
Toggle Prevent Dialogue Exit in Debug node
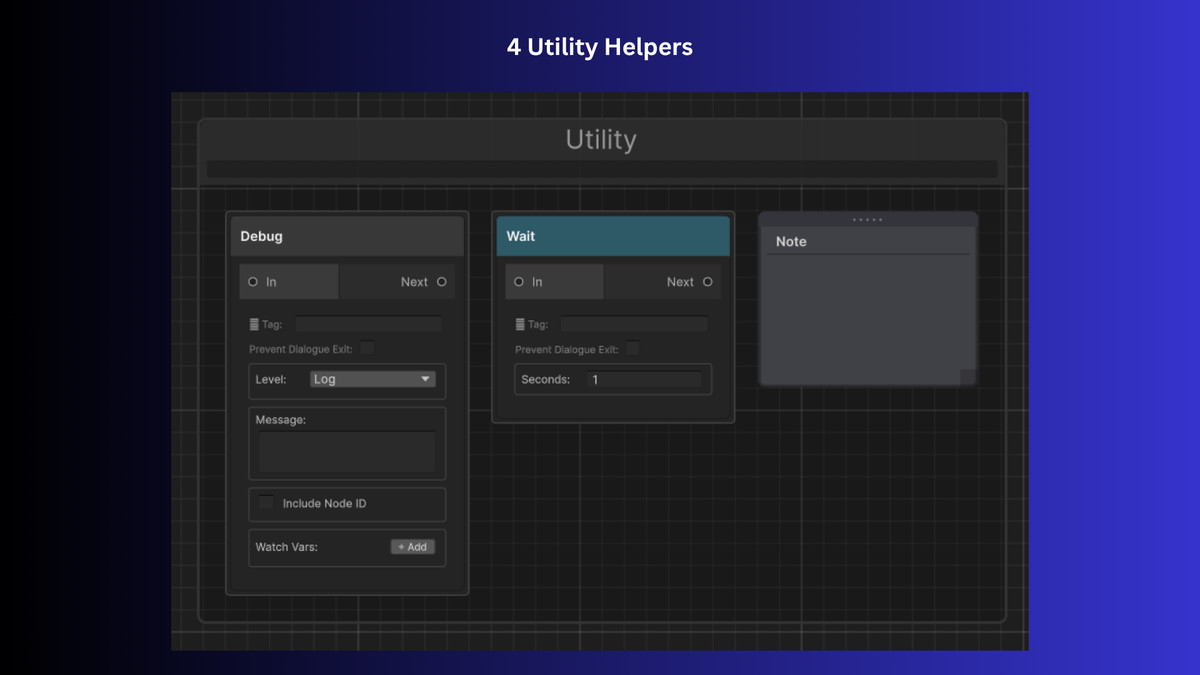coord(367,348)
